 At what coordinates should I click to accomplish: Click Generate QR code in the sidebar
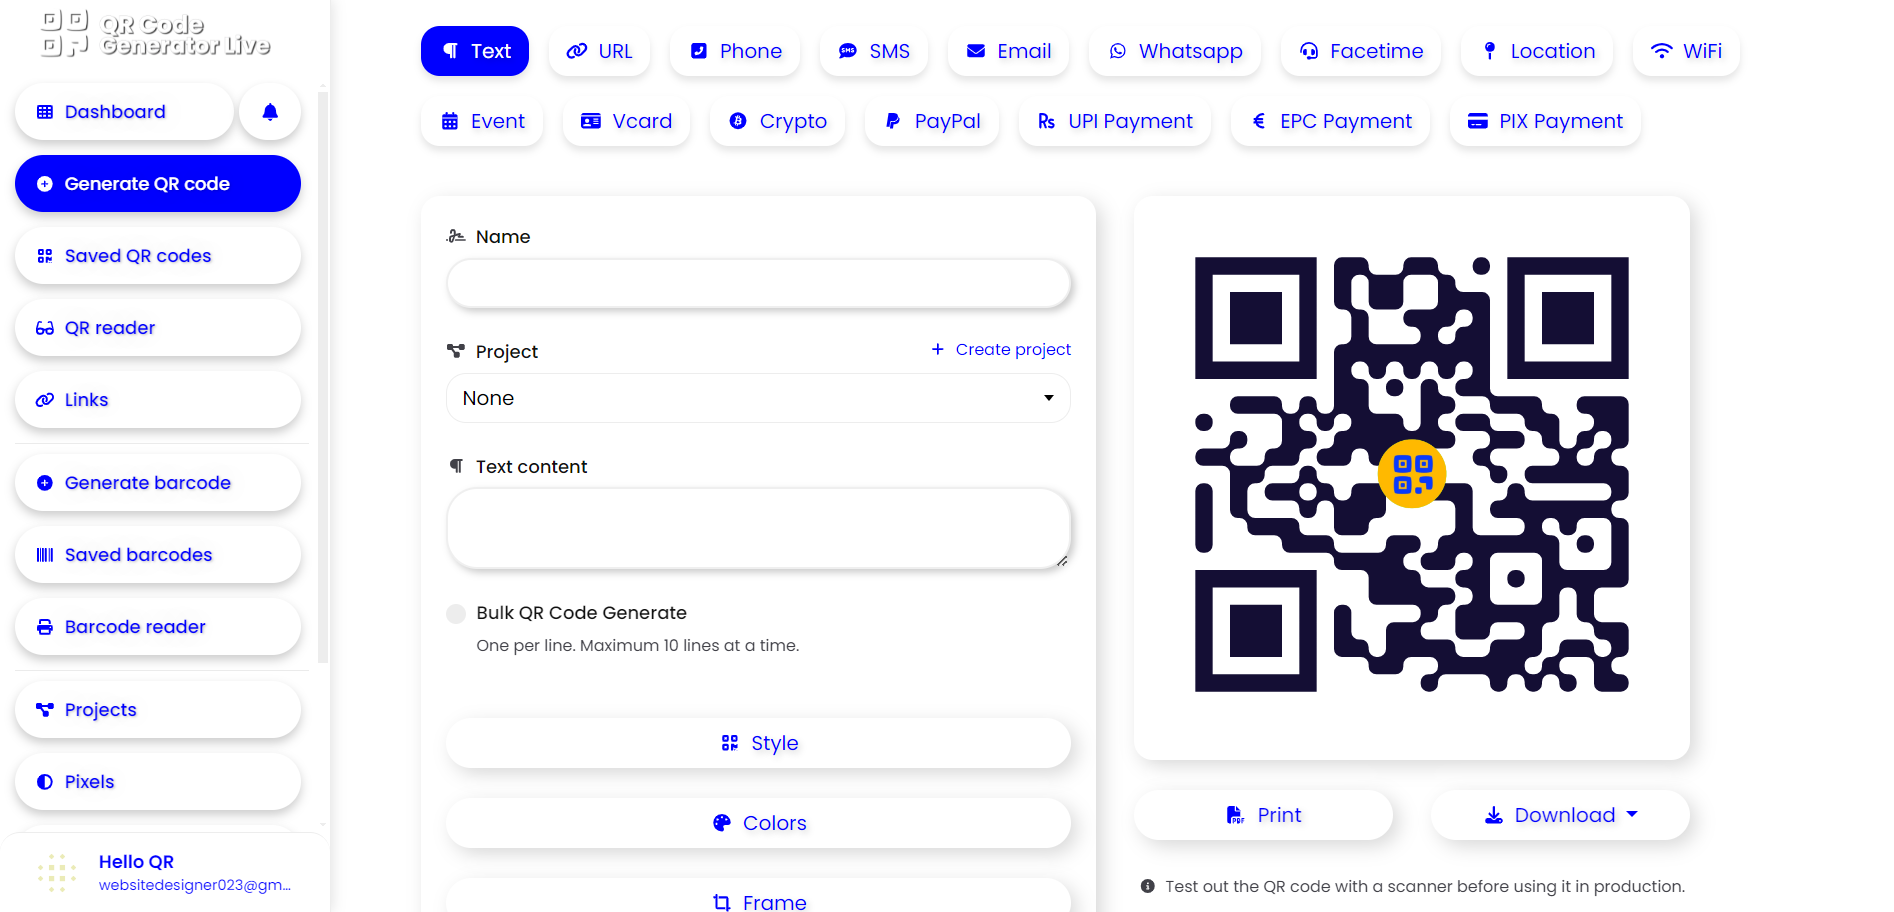(158, 184)
